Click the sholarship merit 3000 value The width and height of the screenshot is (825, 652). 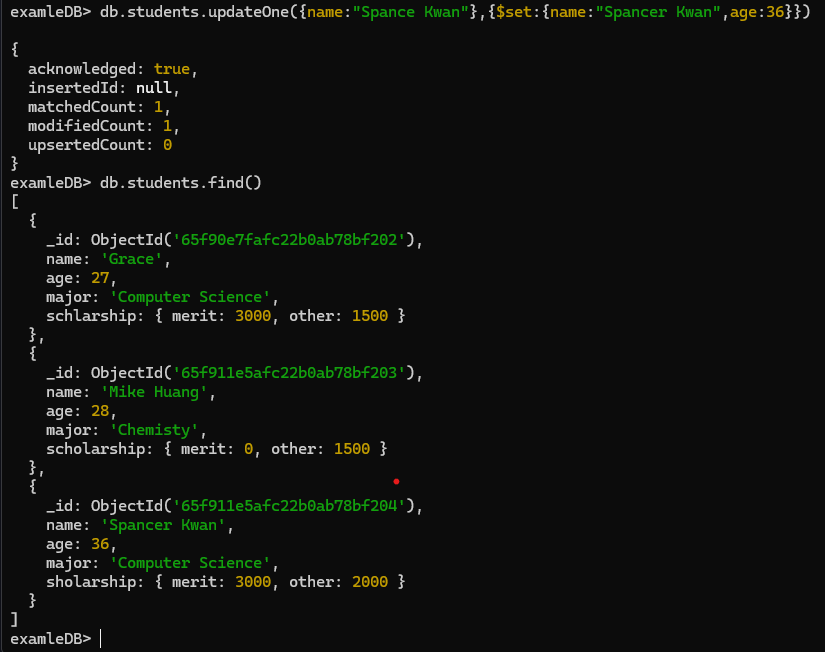tap(253, 582)
